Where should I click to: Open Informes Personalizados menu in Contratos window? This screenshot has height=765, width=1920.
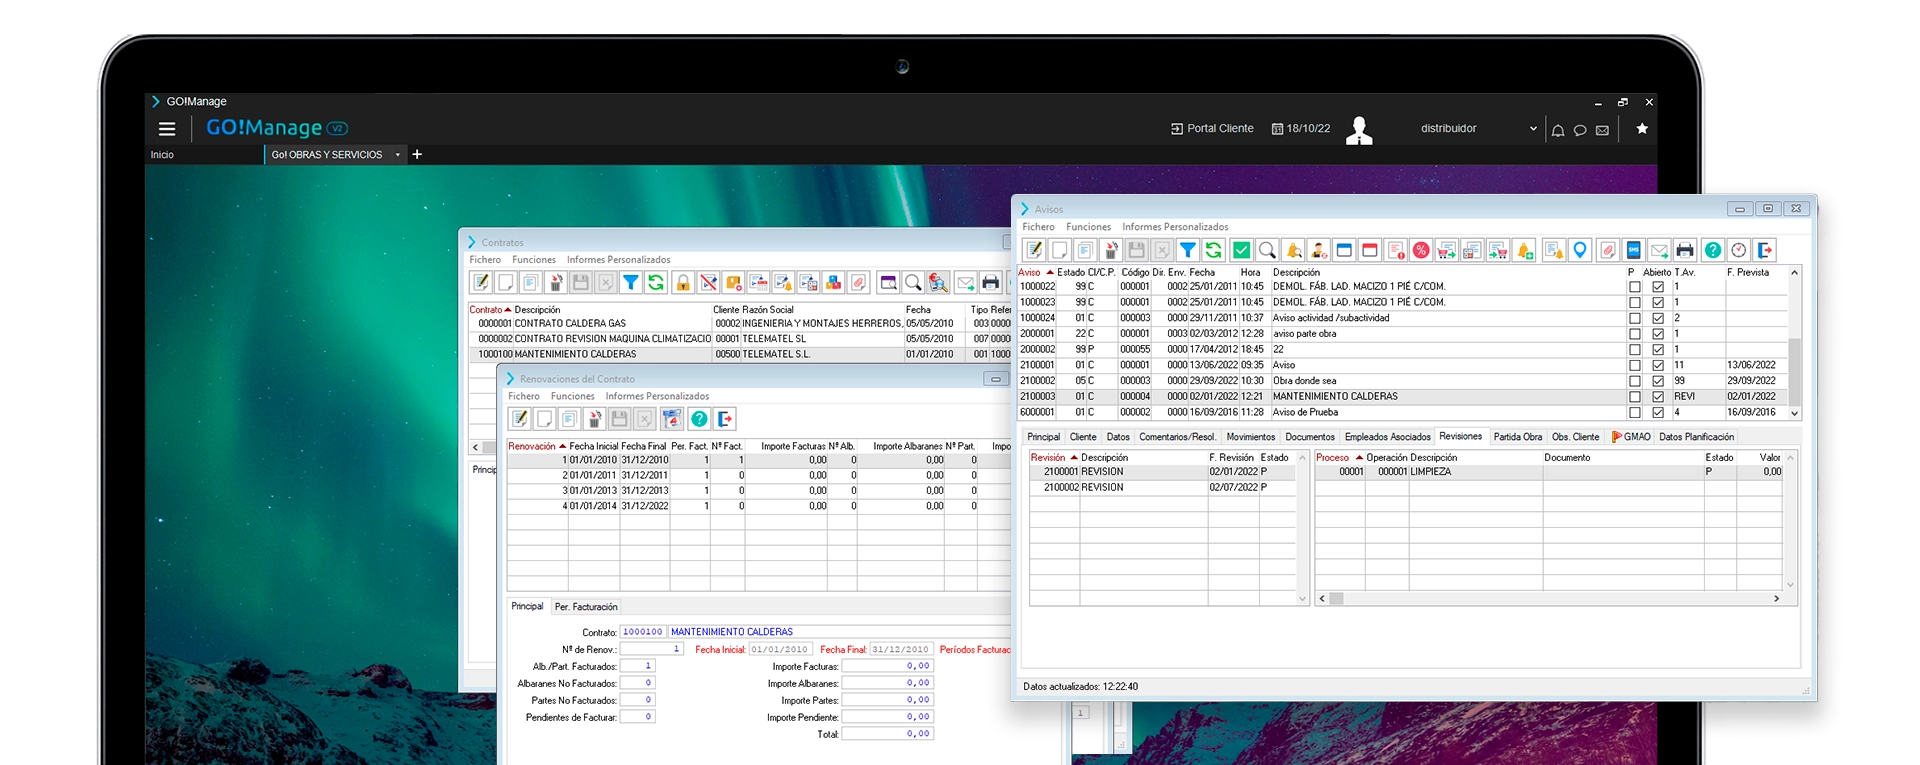point(618,260)
